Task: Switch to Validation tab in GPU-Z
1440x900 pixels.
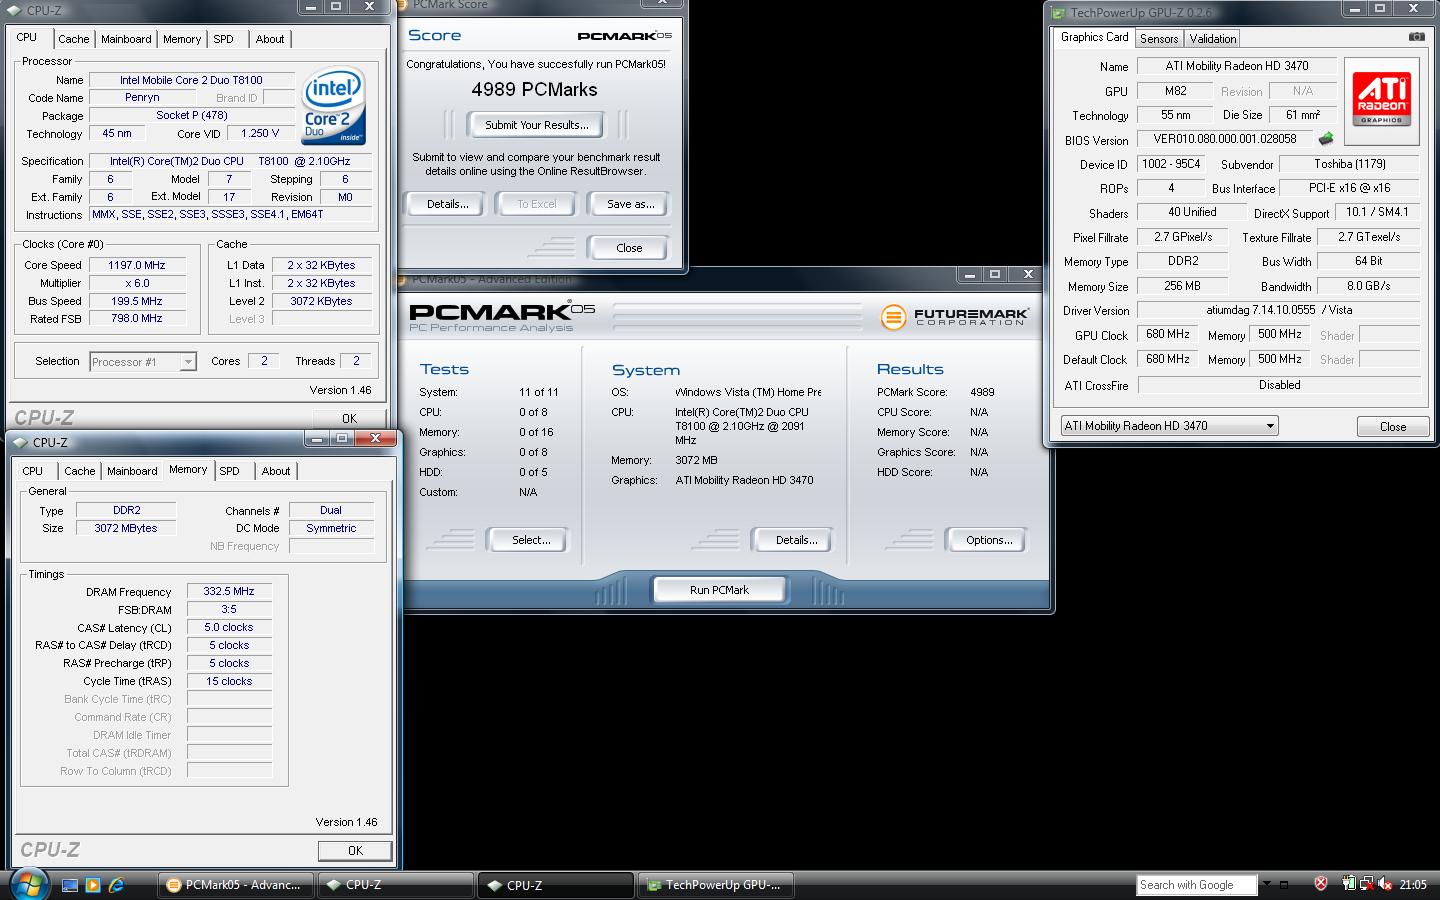Action: pyautogui.click(x=1213, y=39)
